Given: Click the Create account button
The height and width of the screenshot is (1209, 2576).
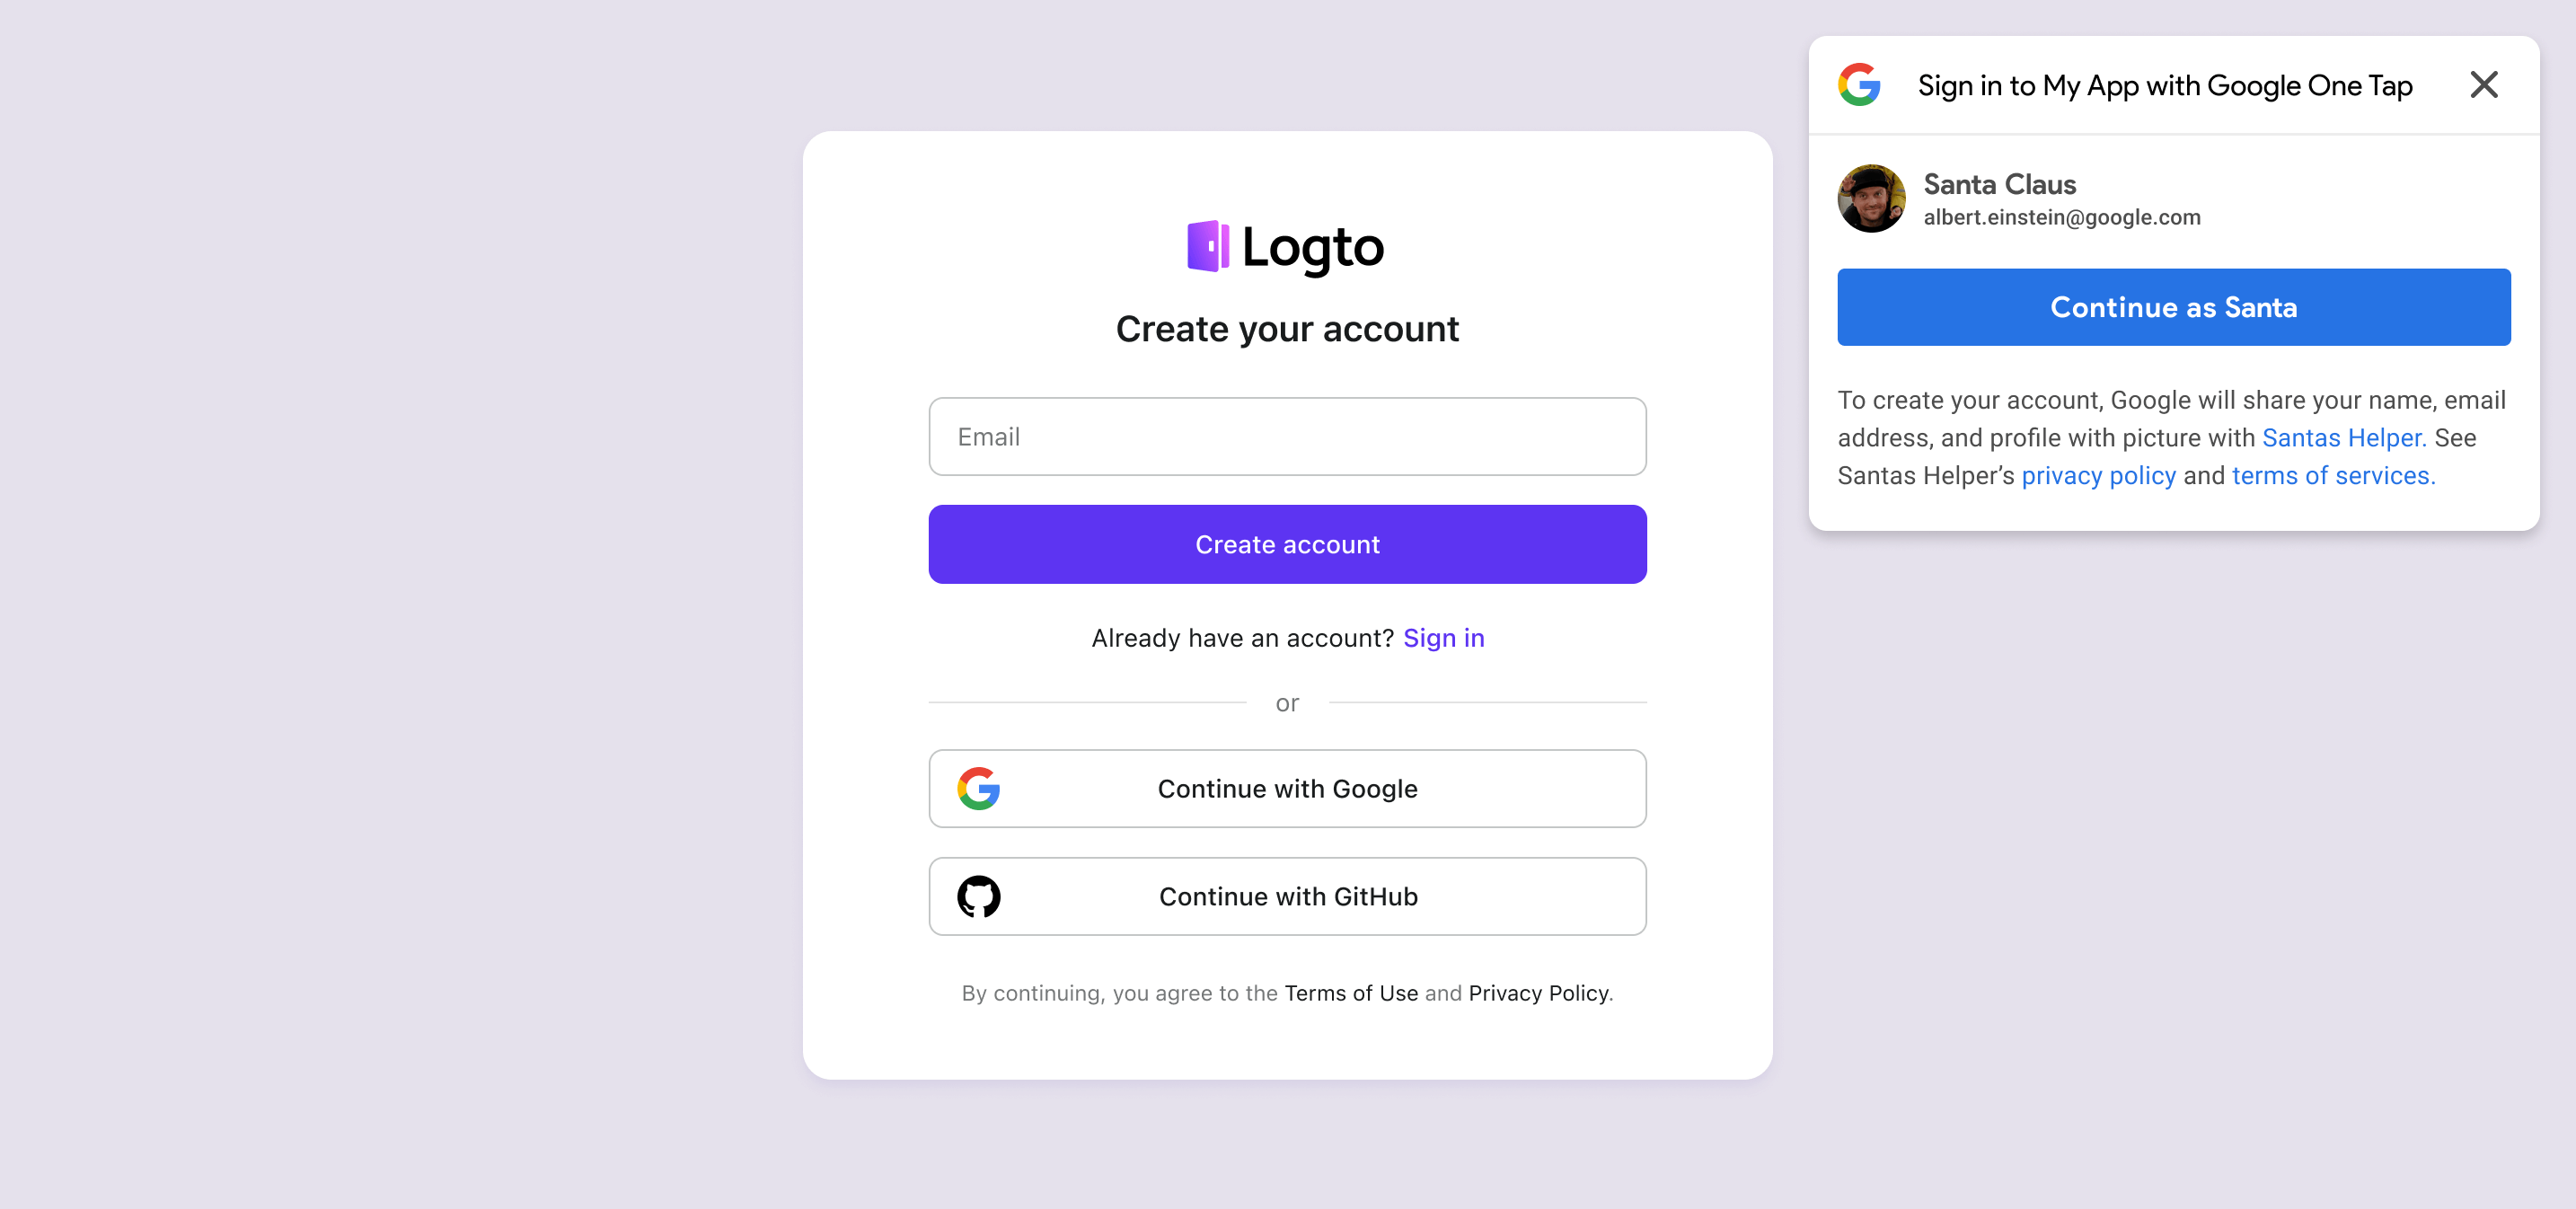Looking at the screenshot, I should coord(1286,543).
